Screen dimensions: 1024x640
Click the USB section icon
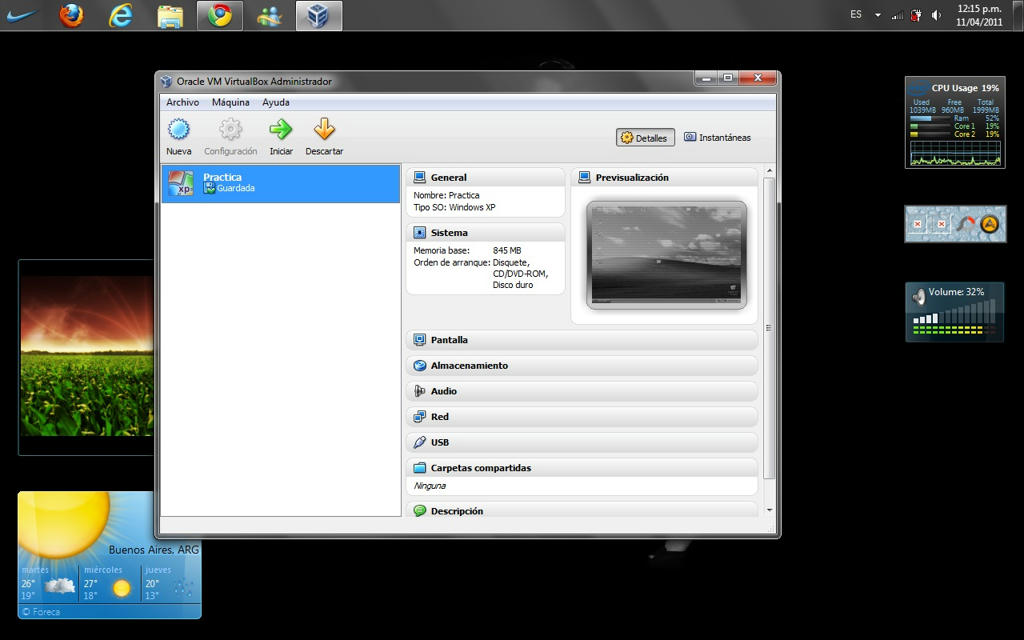[419, 442]
